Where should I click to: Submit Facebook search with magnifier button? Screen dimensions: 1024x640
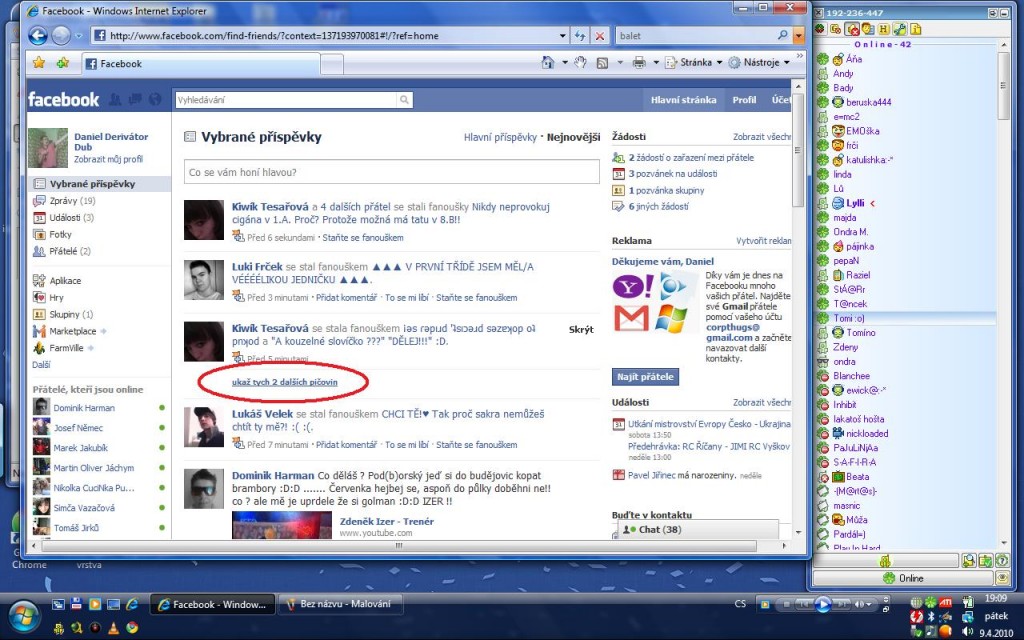404,100
